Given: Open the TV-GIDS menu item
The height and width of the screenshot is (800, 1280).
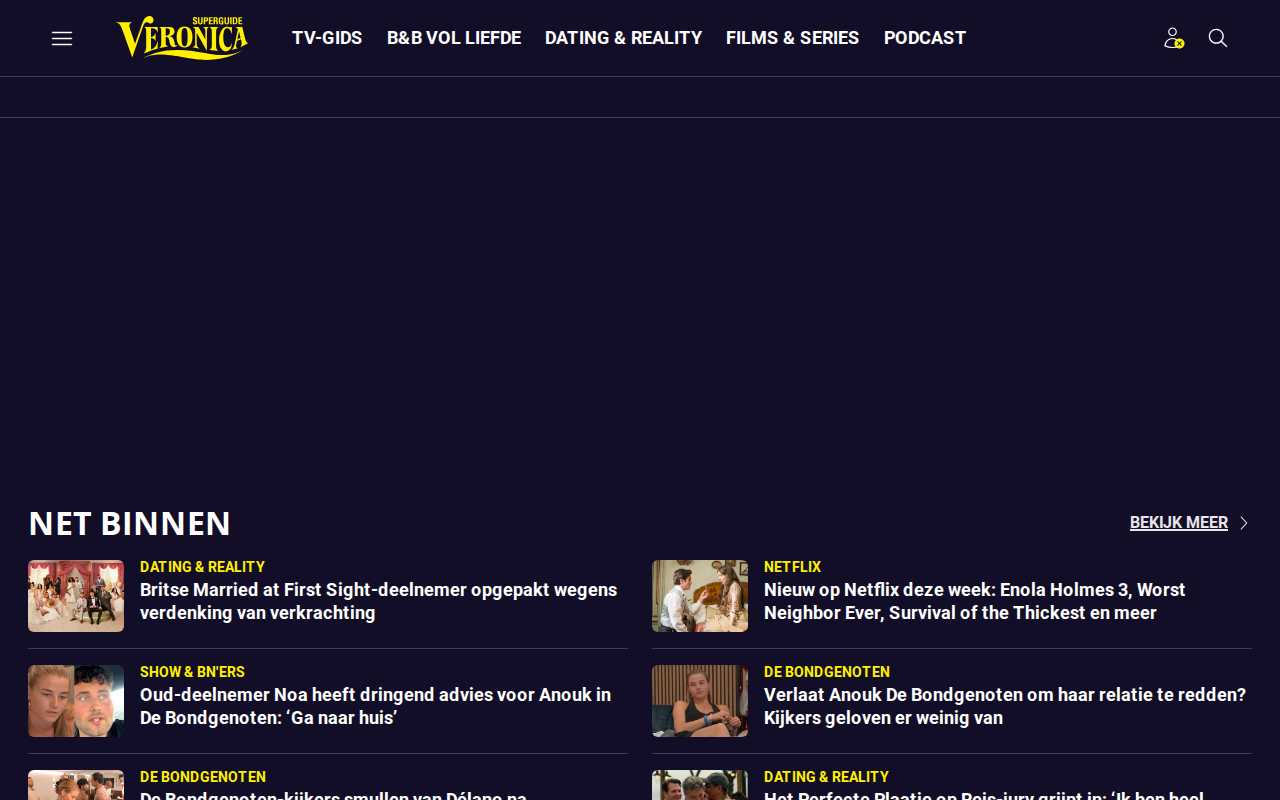Looking at the screenshot, I should pyautogui.click(x=327, y=38).
